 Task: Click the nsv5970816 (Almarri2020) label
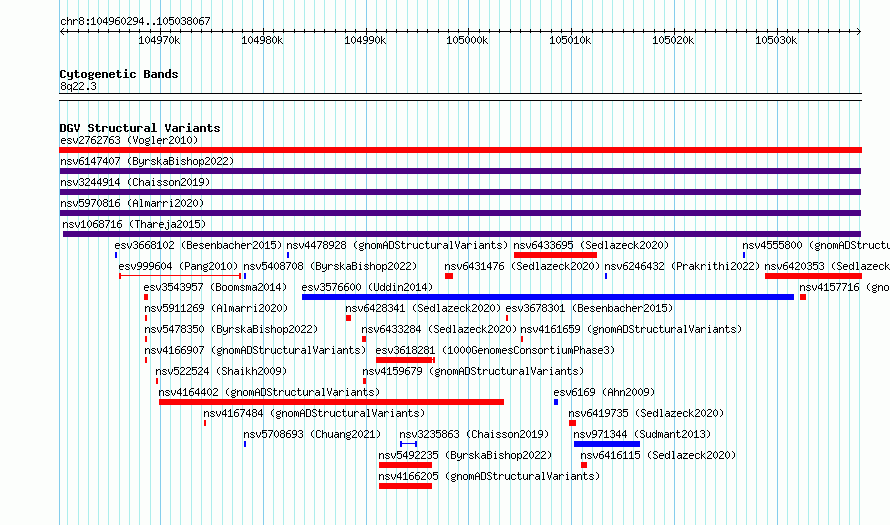(x=132, y=203)
